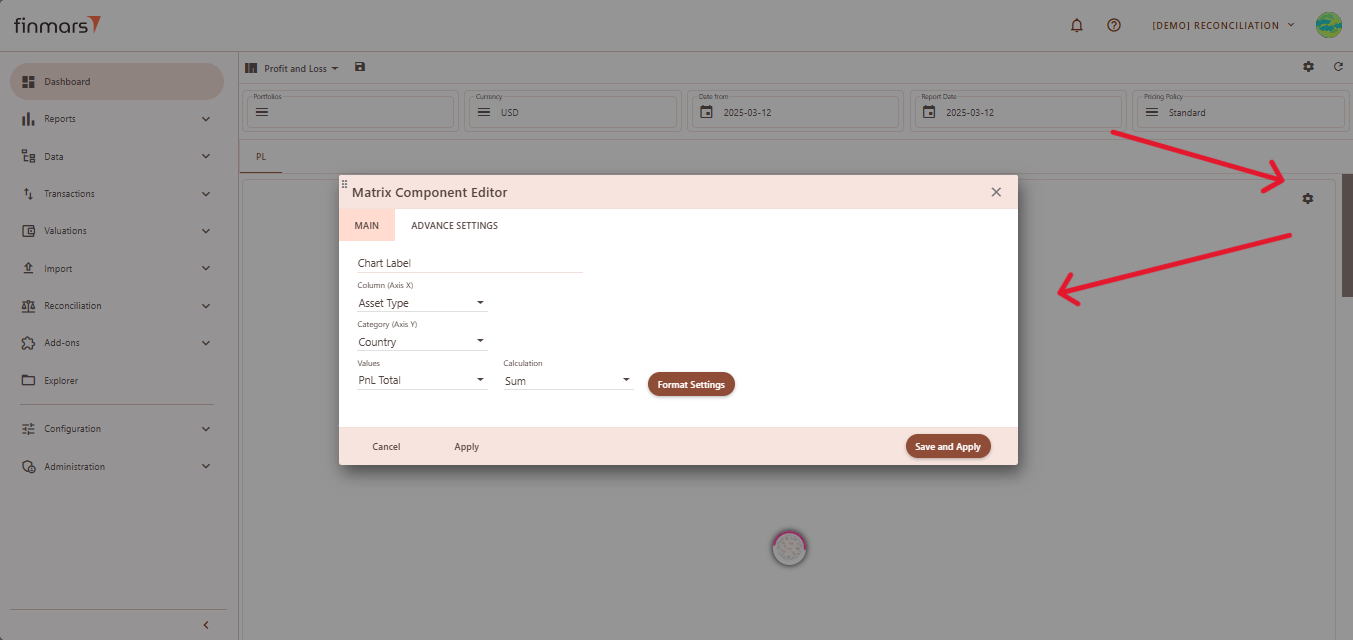
Task: Click the Format Settings button
Action: pos(691,385)
